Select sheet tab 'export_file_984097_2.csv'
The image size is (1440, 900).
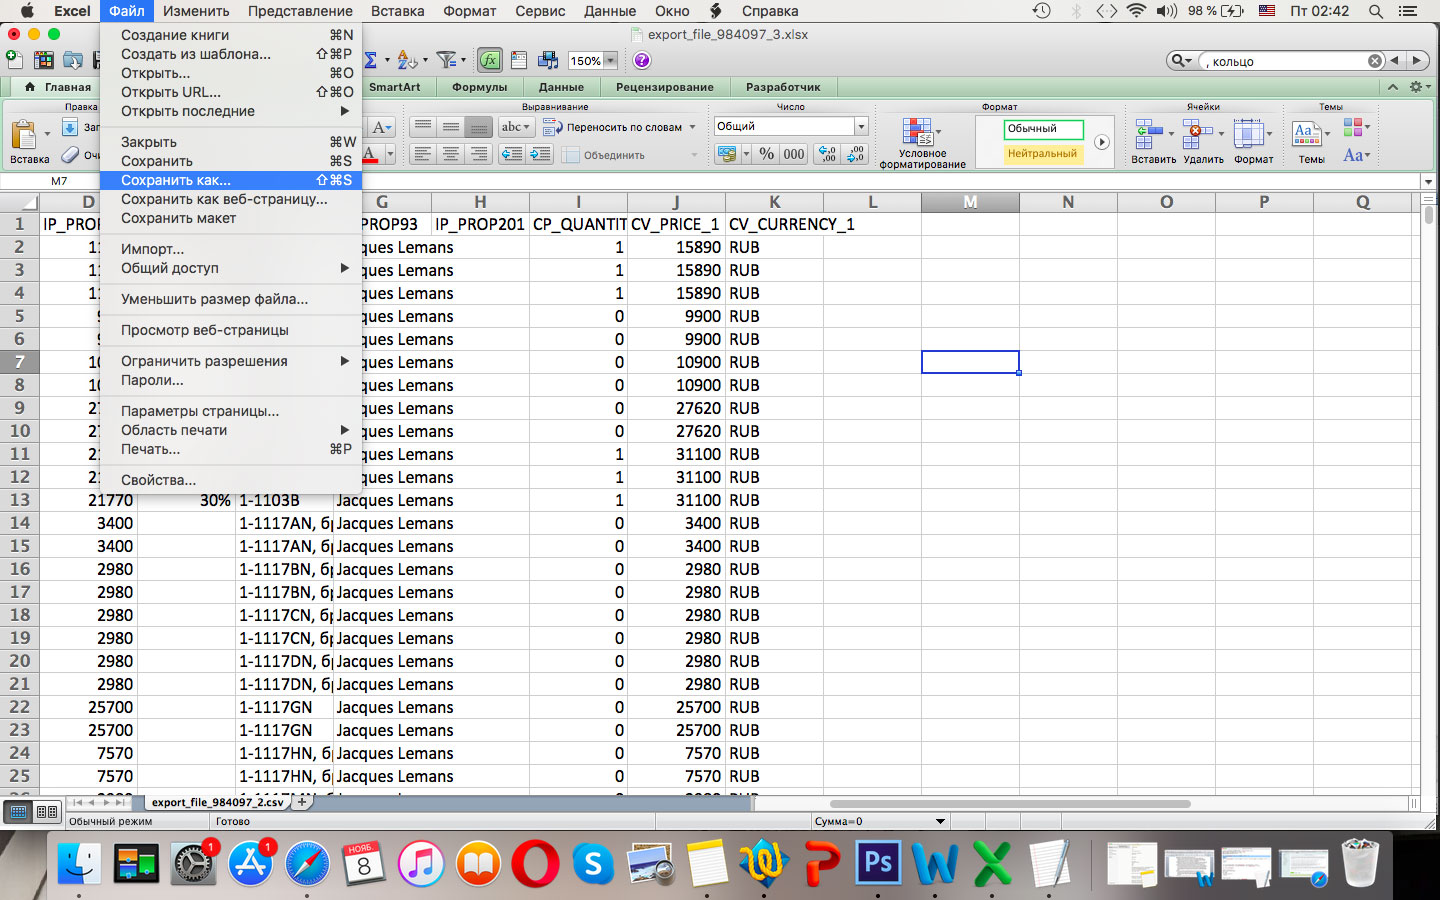[x=217, y=802]
